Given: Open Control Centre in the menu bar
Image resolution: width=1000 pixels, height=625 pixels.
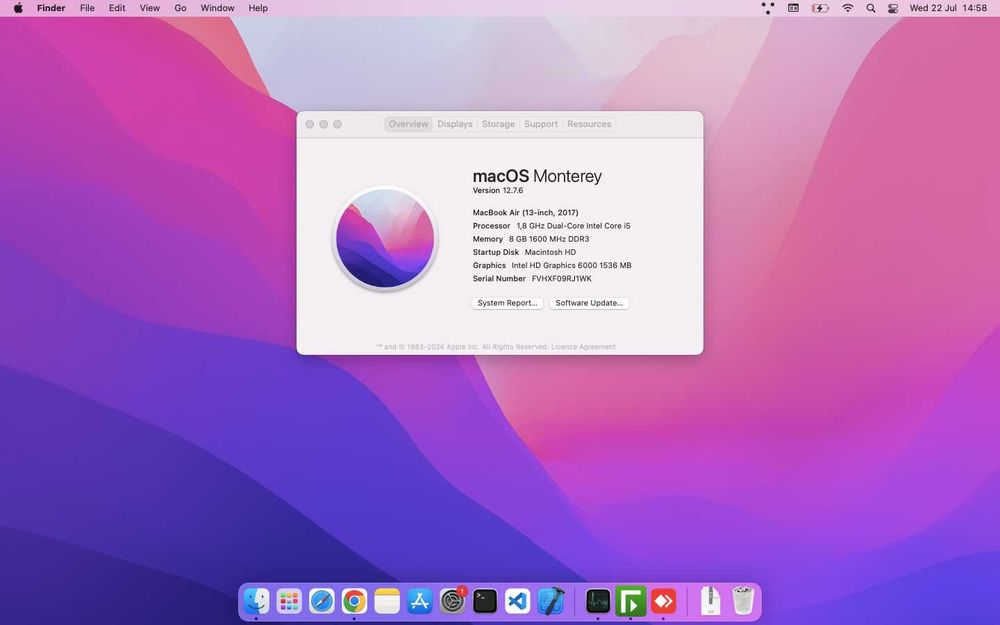Looking at the screenshot, I should click(x=893, y=8).
